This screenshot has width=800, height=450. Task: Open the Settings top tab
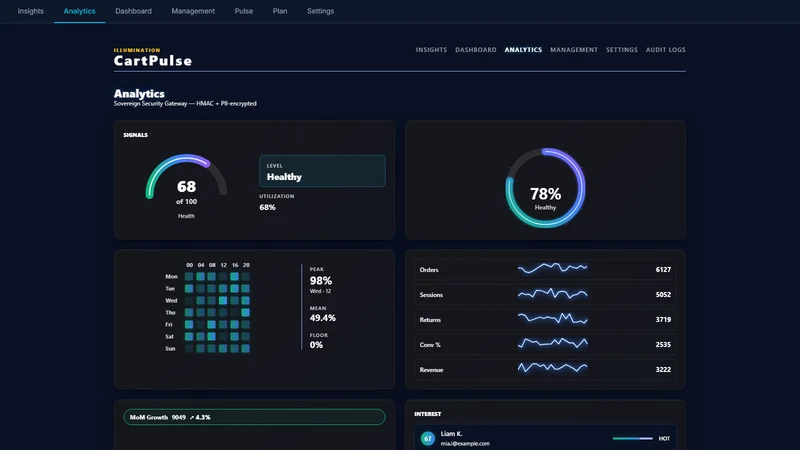[x=320, y=11]
